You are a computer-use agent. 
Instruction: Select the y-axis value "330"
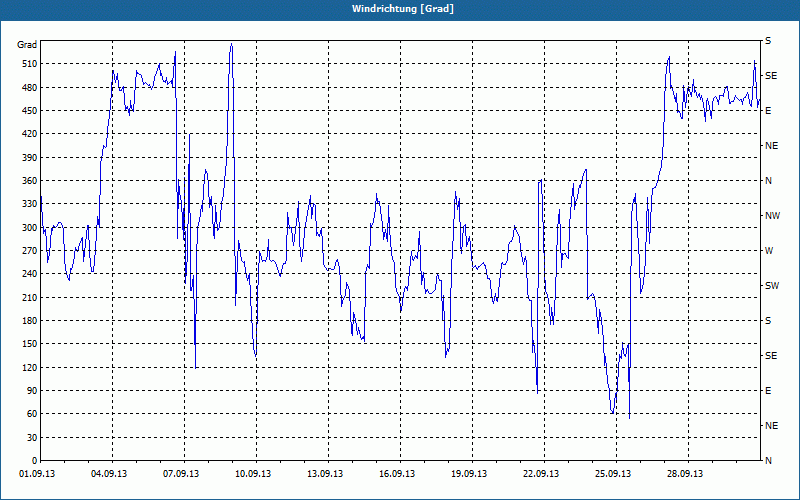30,204
